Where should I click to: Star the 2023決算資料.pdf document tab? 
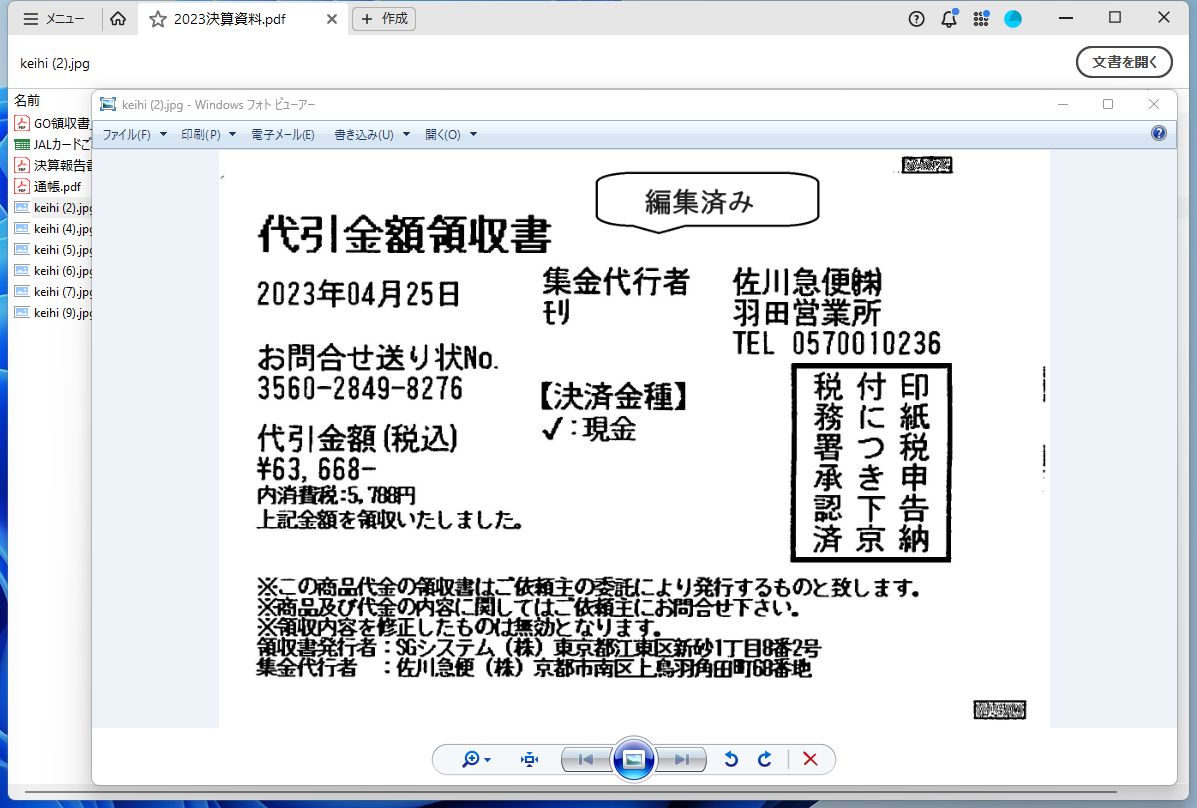(x=159, y=17)
